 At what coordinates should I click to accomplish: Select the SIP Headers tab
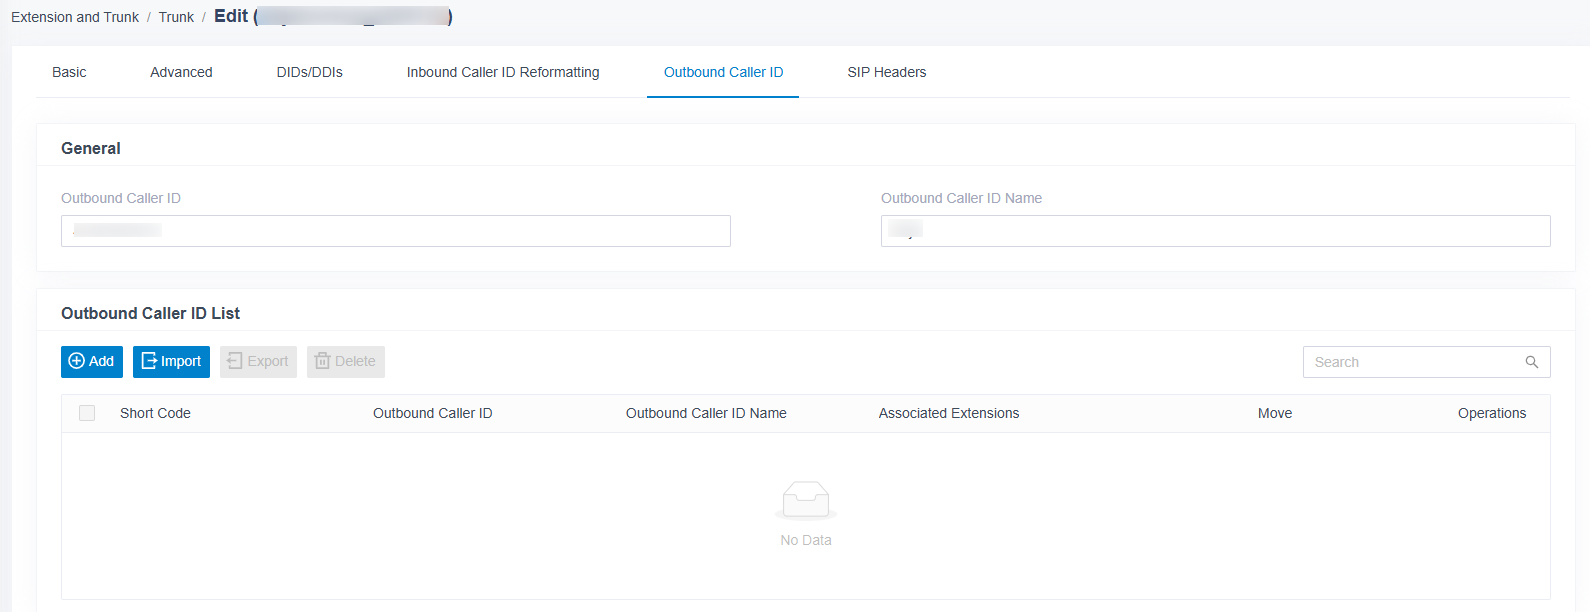tap(887, 72)
